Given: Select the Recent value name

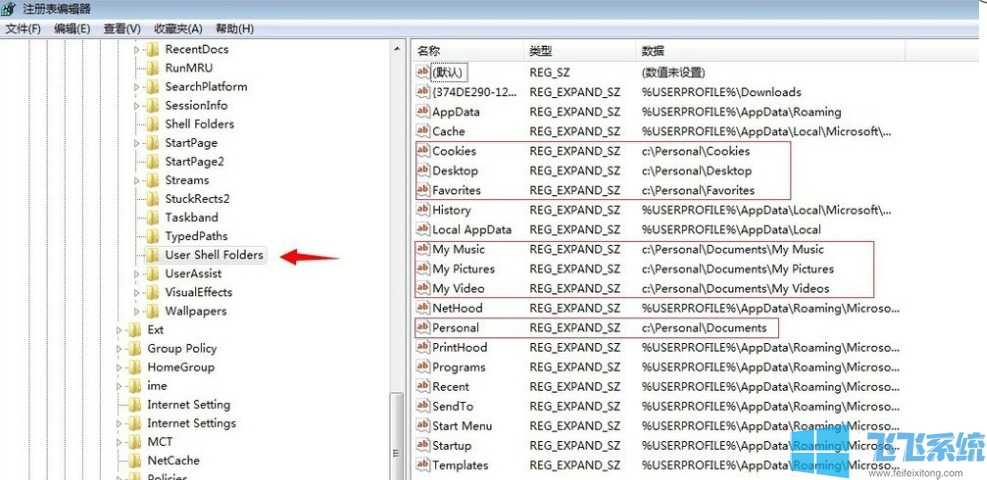Looking at the screenshot, I should (x=451, y=386).
